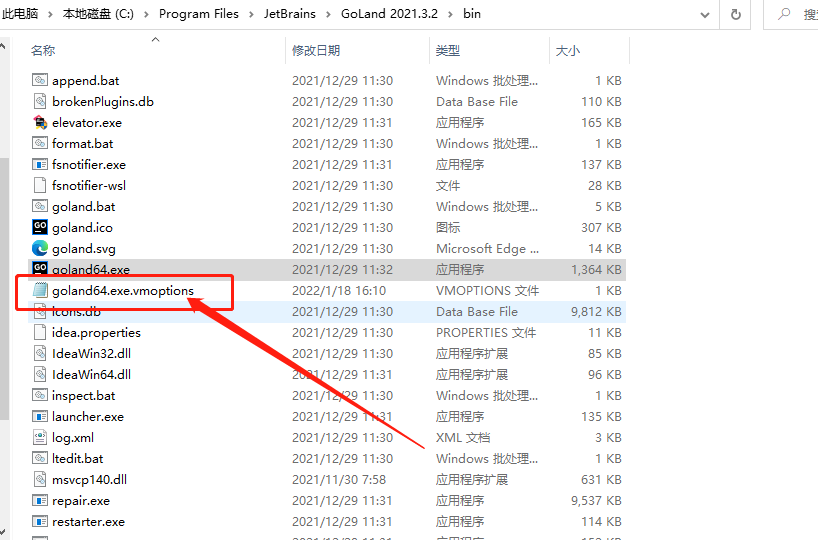818x546 pixels.
Task: Click the goland.ico GO icon
Action: (40, 227)
